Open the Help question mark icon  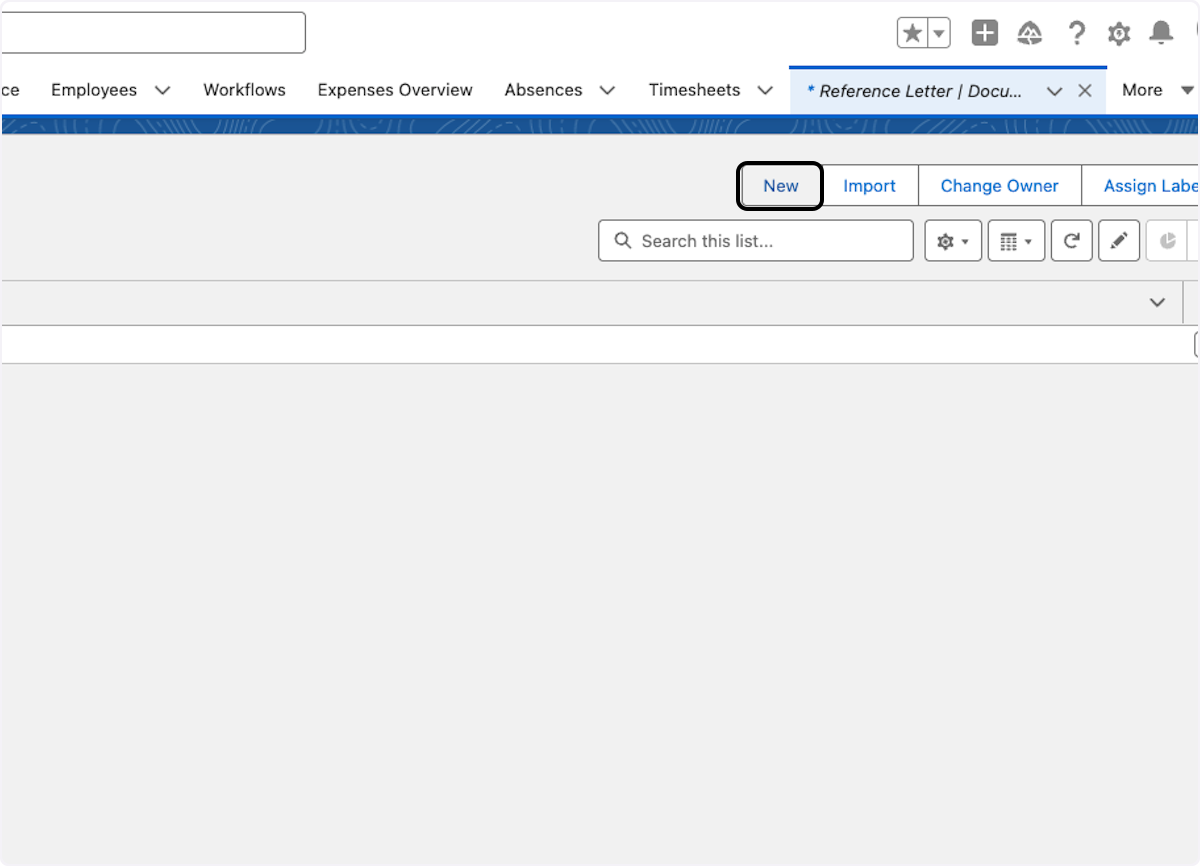pos(1076,34)
